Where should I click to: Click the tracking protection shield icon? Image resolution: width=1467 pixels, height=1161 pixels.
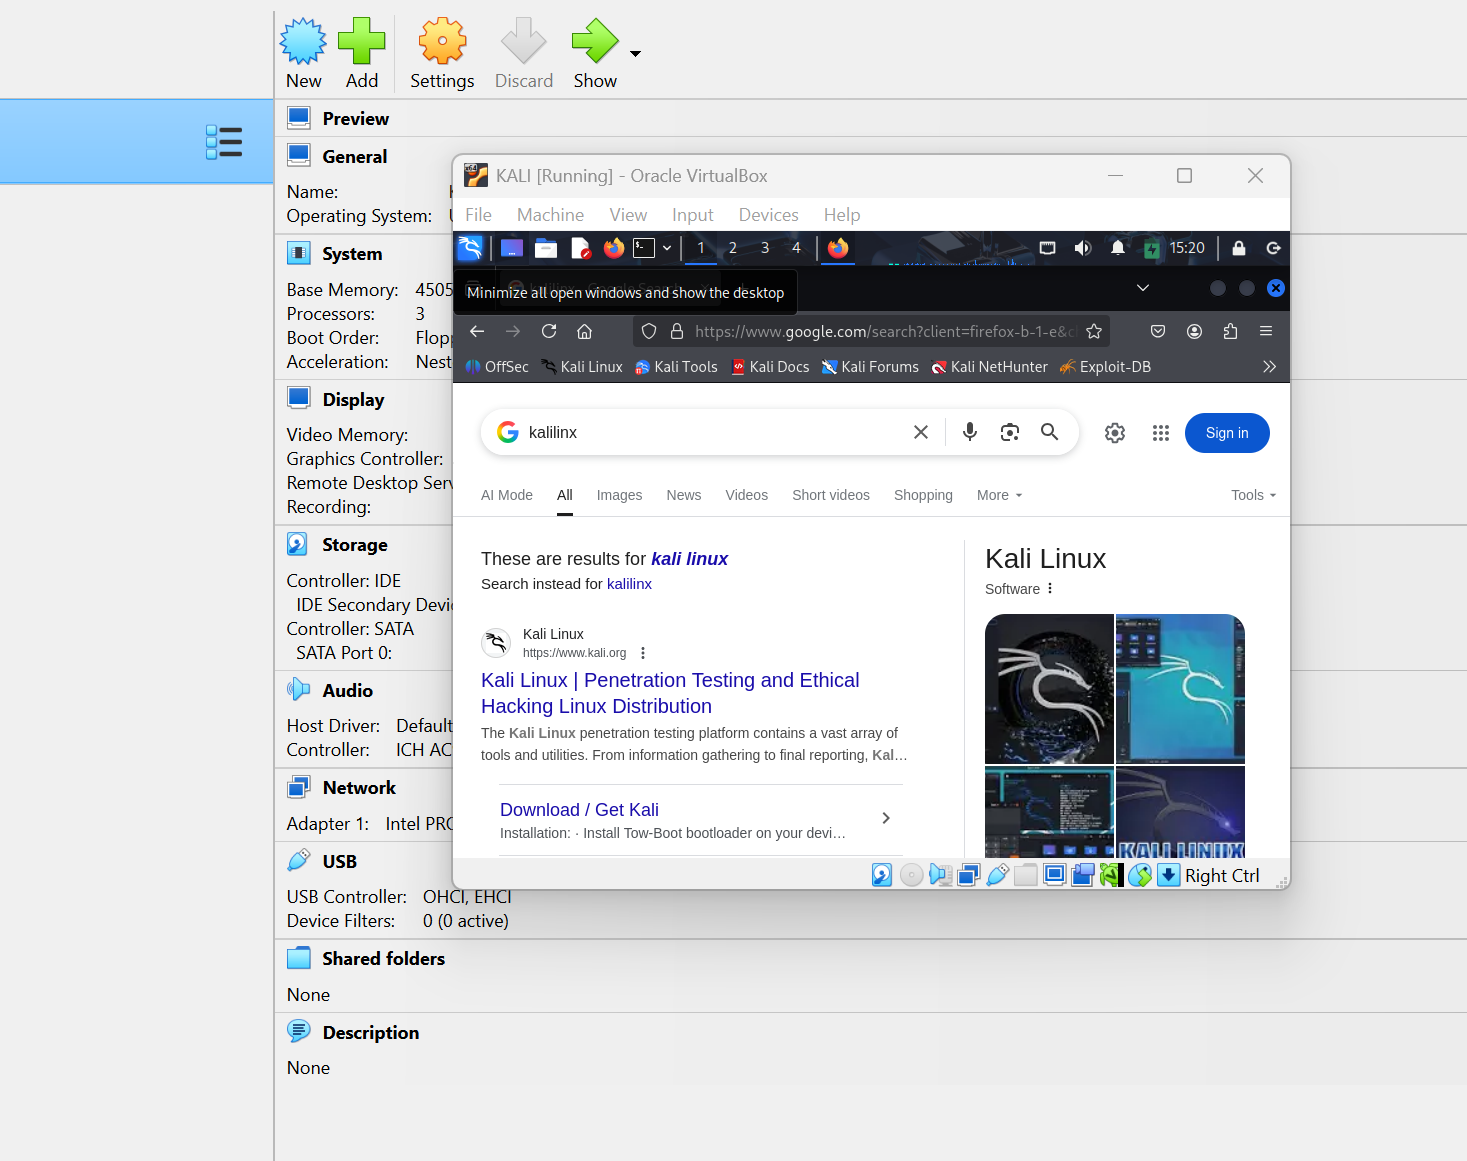649,331
